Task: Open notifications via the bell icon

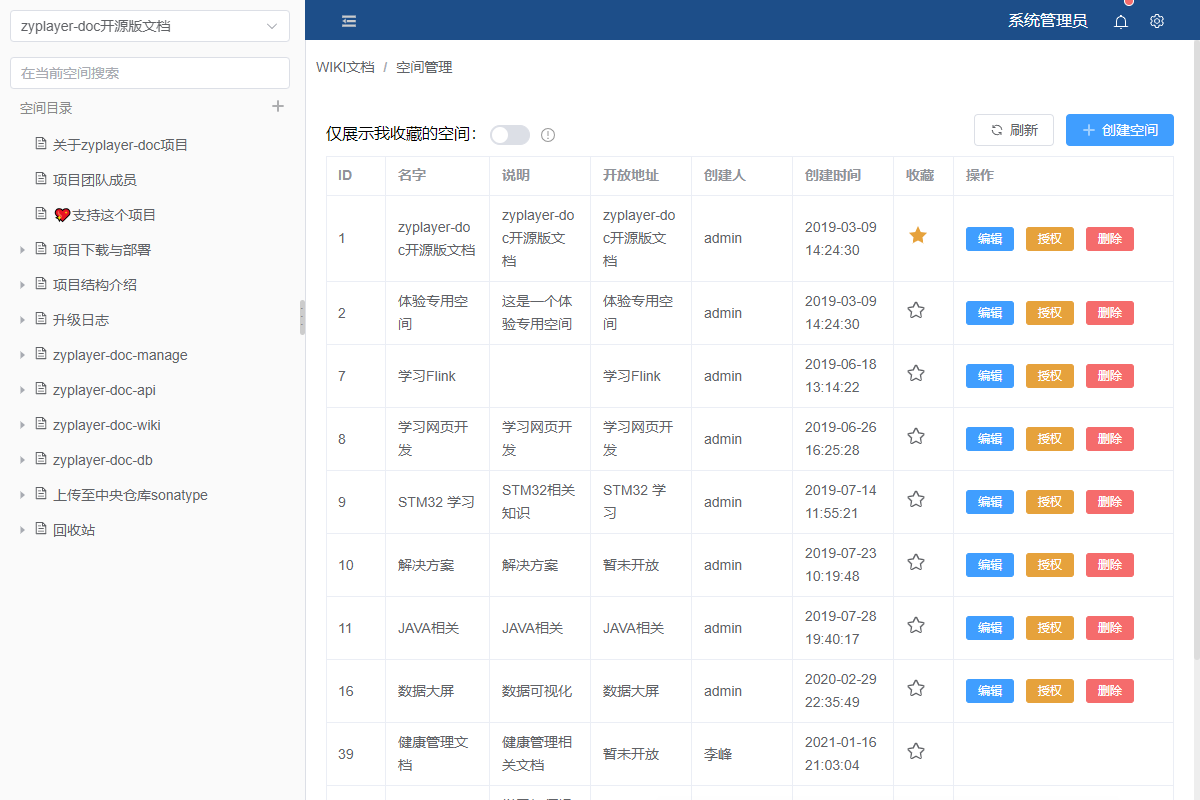Action: click(1121, 21)
